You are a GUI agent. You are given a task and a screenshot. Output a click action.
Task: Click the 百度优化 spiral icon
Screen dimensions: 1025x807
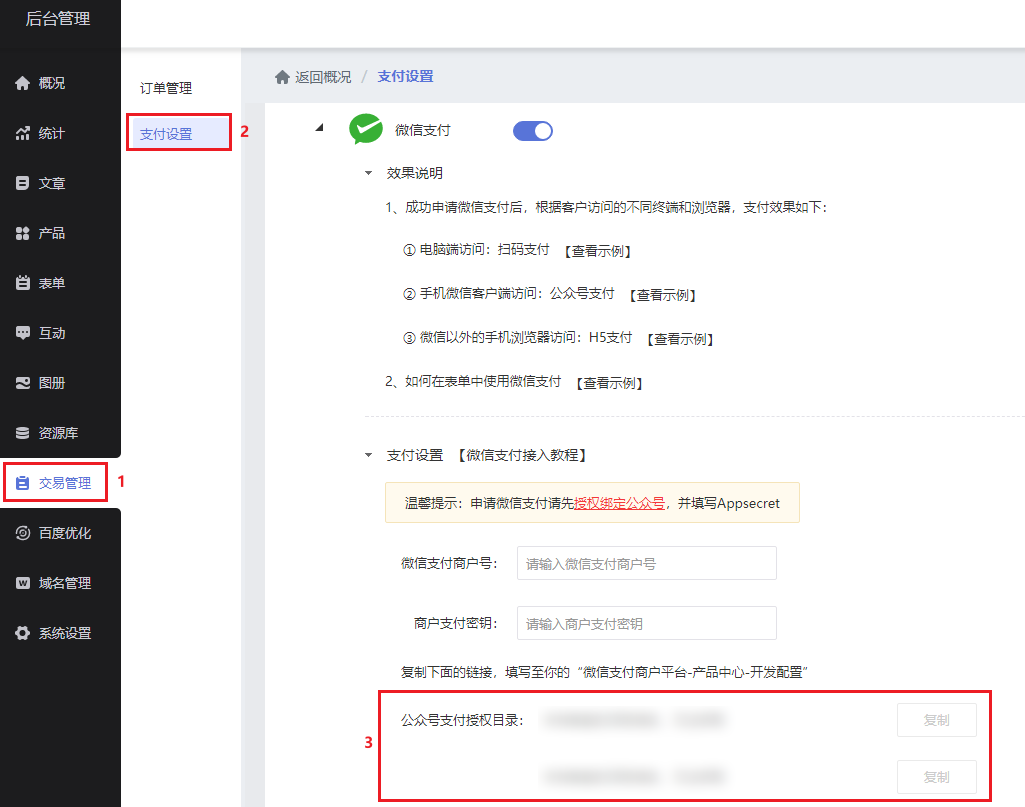[23, 533]
